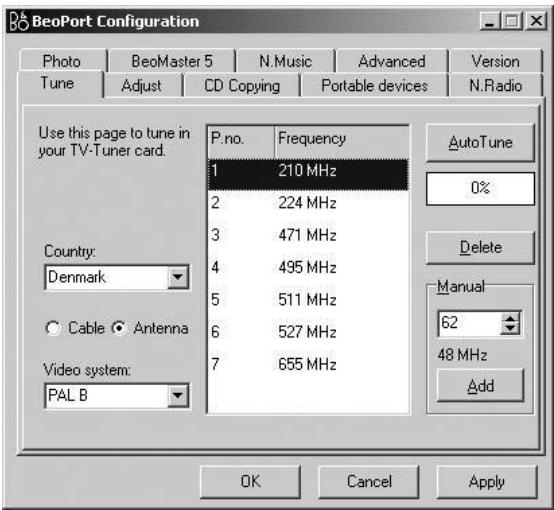Maximize the BeoPort Configuration window
The width and height of the screenshot is (554, 510).
point(513,21)
